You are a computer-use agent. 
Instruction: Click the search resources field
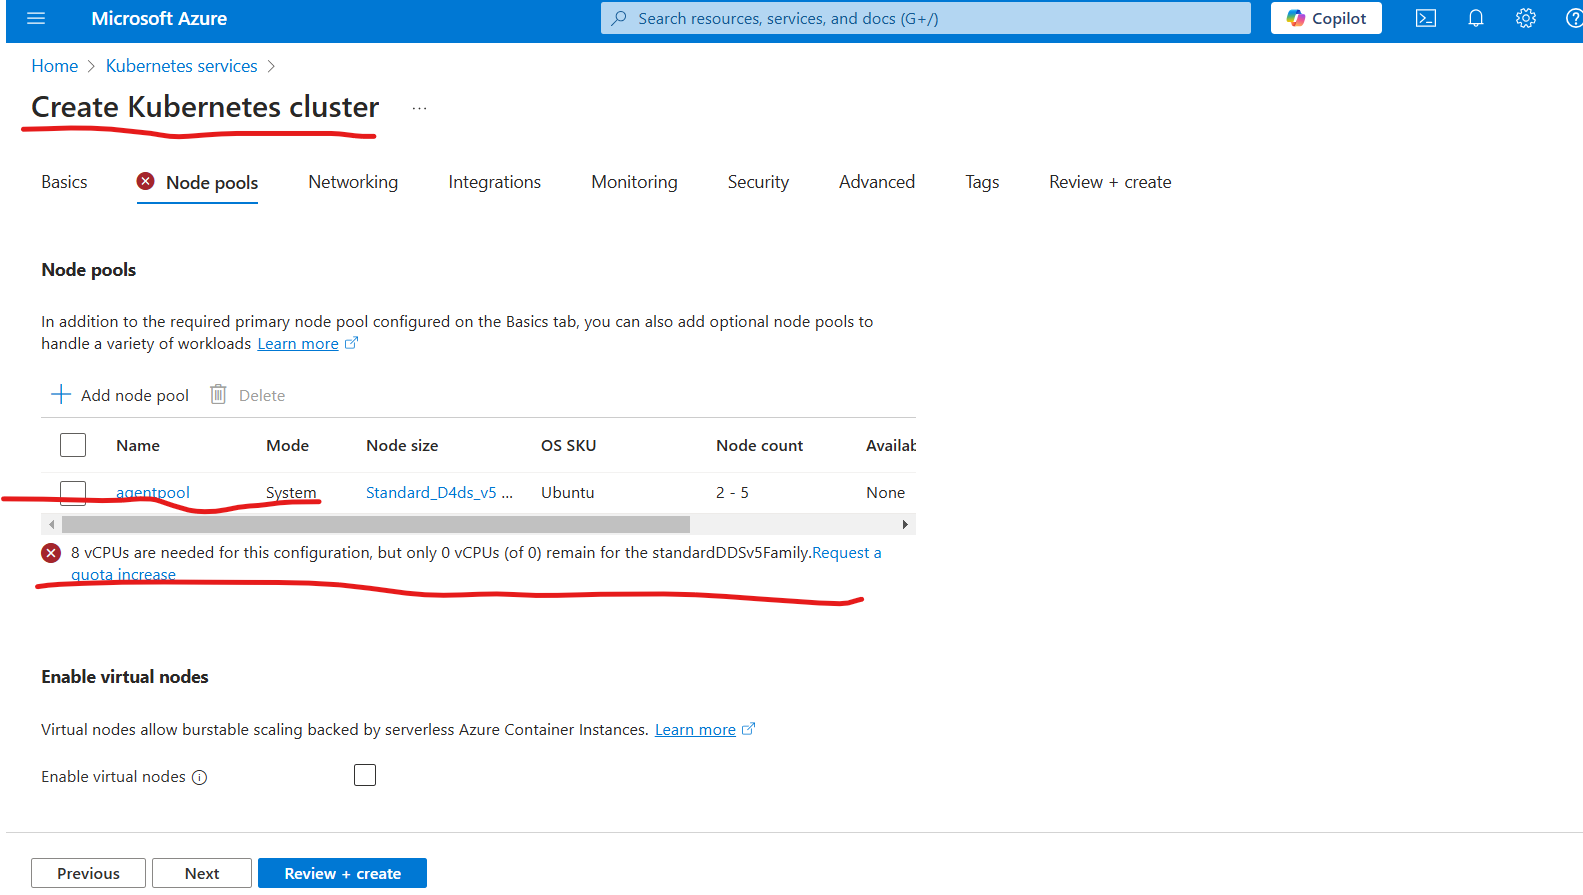coord(926,18)
